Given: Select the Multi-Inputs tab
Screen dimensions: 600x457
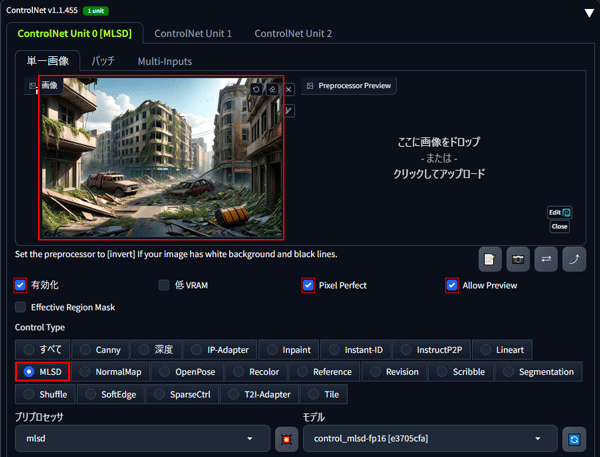Looking at the screenshot, I should (x=165, y=61).
